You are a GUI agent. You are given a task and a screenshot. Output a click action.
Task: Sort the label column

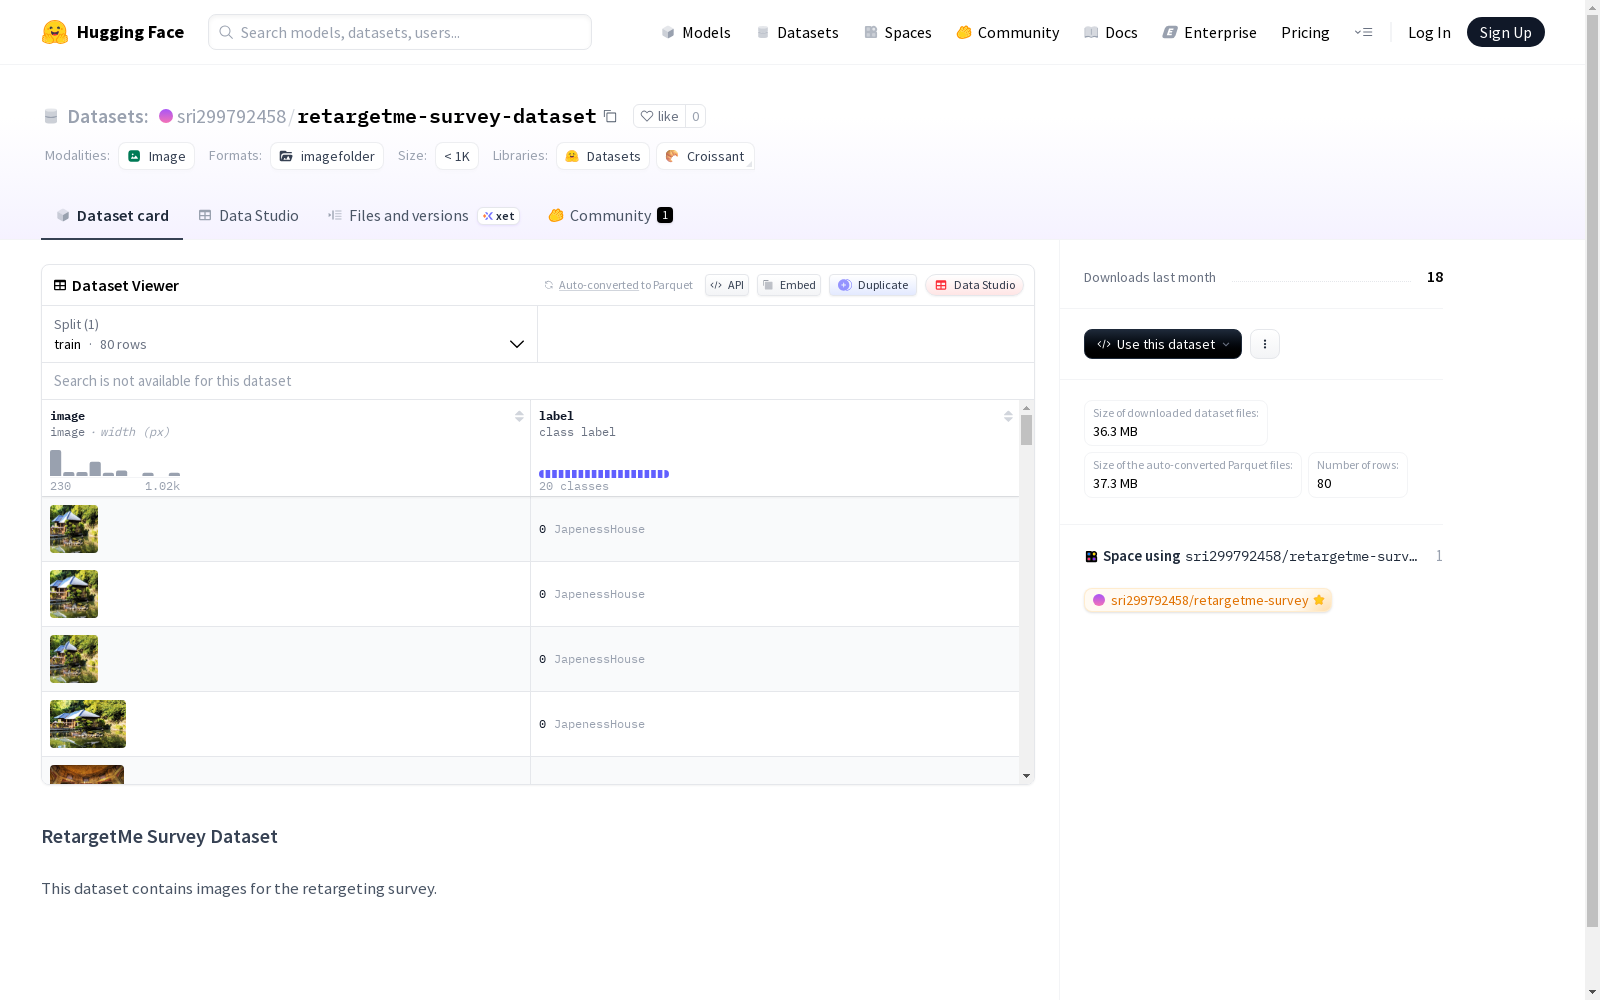point(1008,416)
